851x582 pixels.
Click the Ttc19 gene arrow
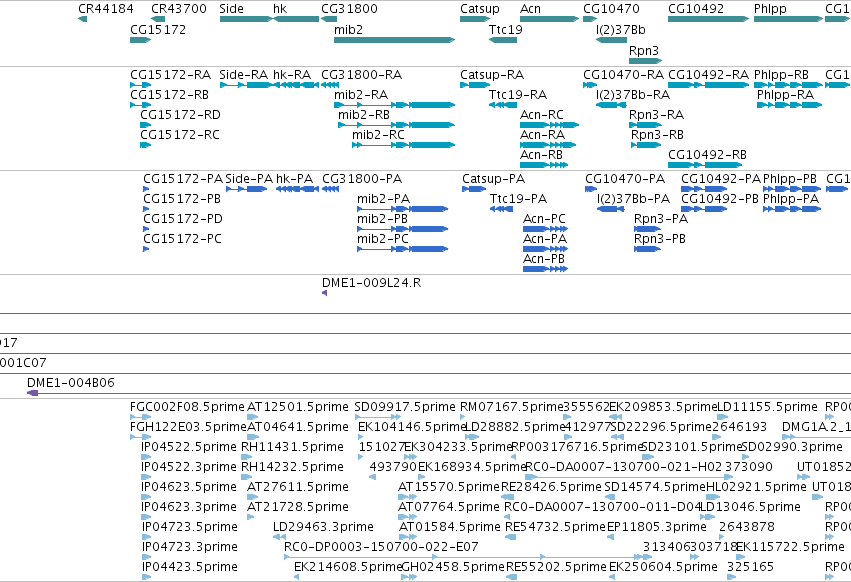503,40
